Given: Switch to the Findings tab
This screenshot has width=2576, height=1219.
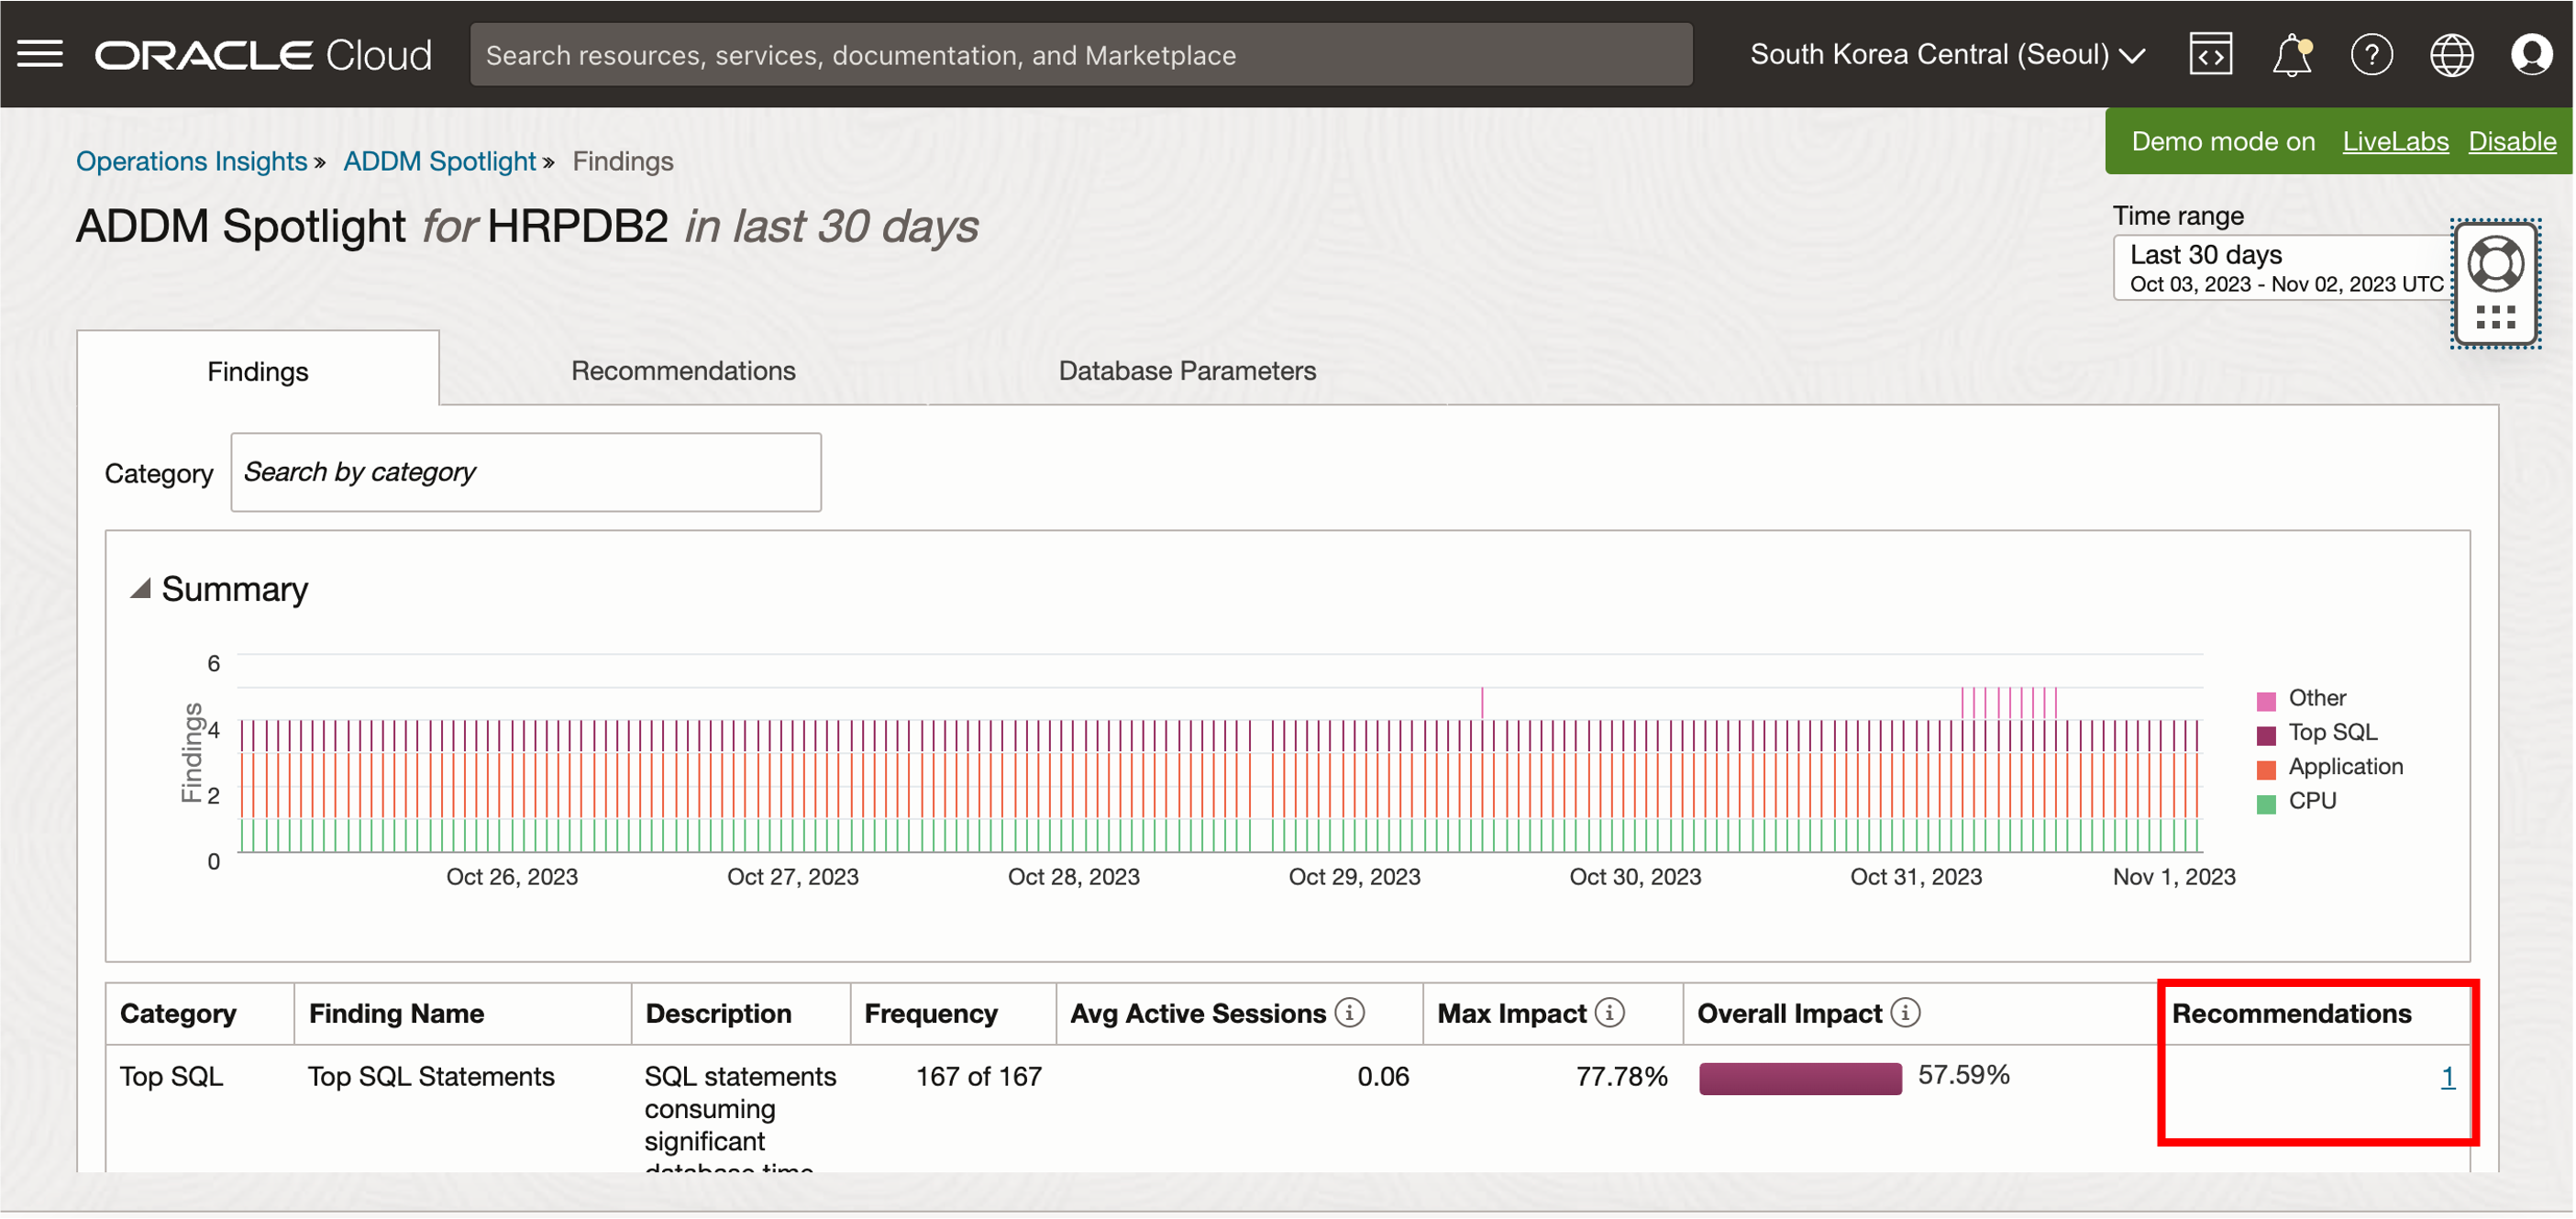Looking at the screenshot, I should pyautogui.click(x=258, y=371).
